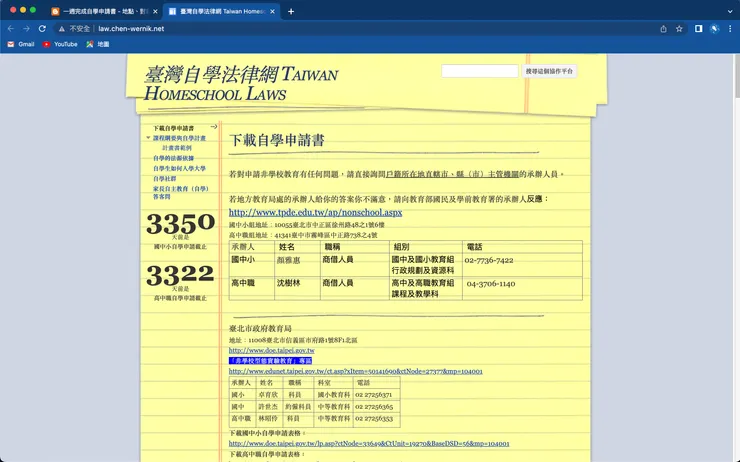Click the phone number 02-7736-7422
The width and height of the screenshot is (740, 462).
point(489,260)
